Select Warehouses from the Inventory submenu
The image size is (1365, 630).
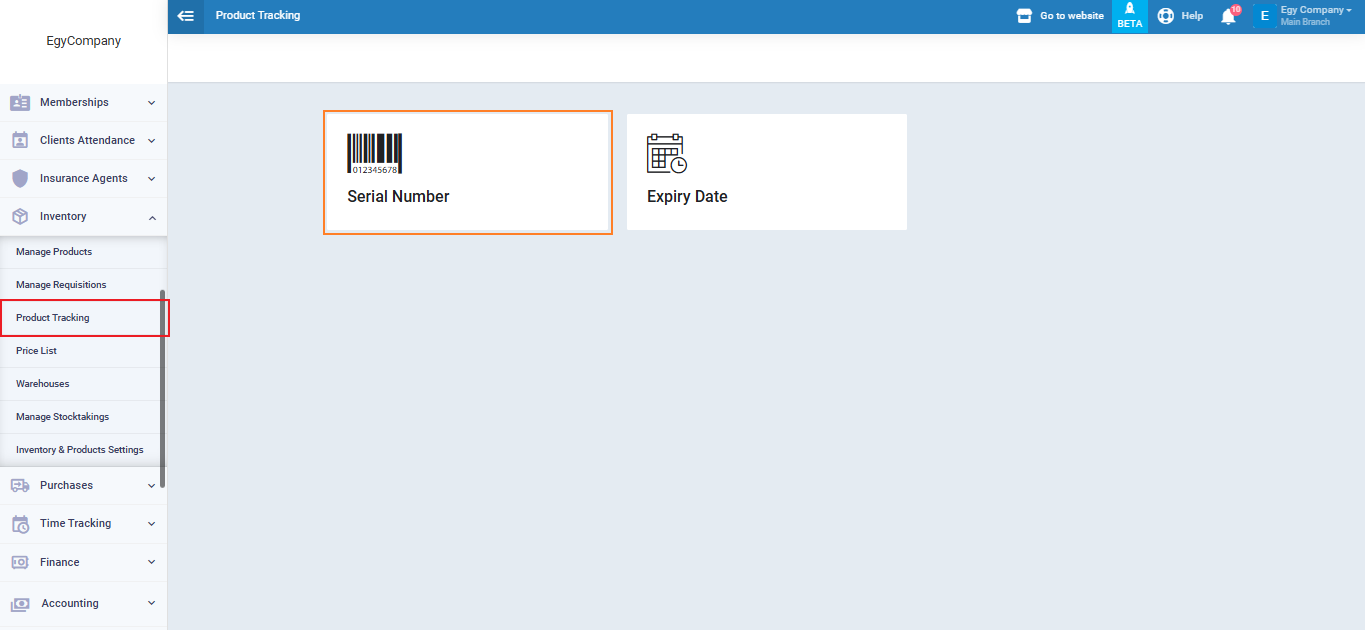(x=43, y=384)
